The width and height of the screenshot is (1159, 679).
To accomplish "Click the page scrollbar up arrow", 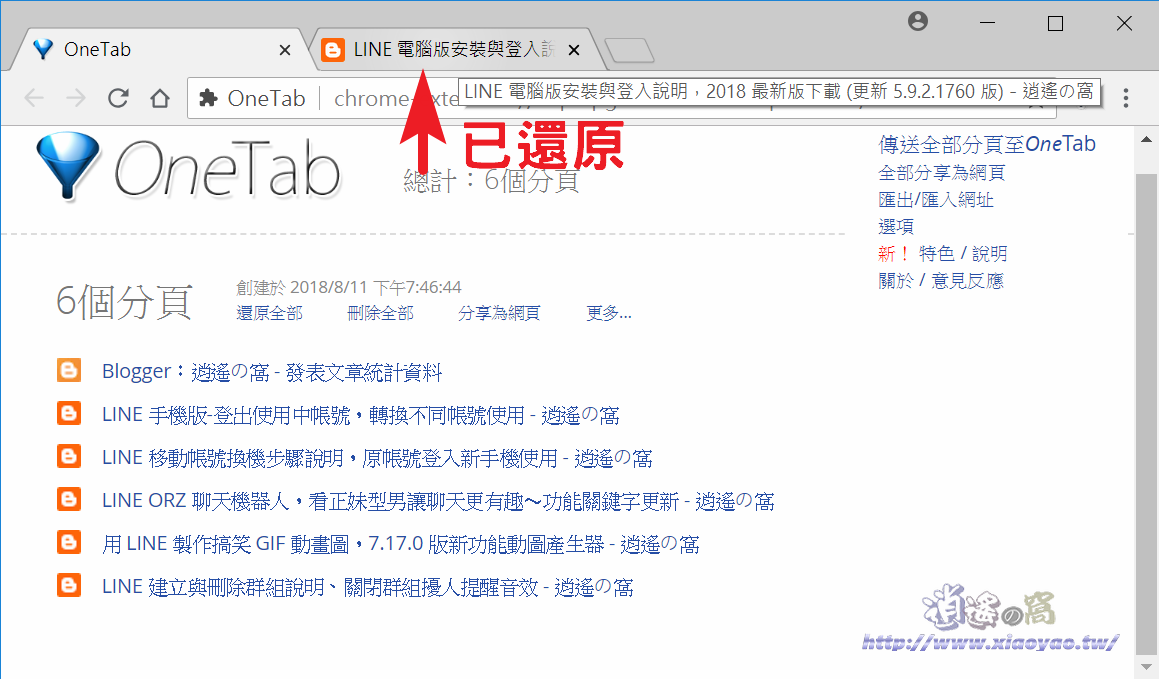I will (1146, 140).
